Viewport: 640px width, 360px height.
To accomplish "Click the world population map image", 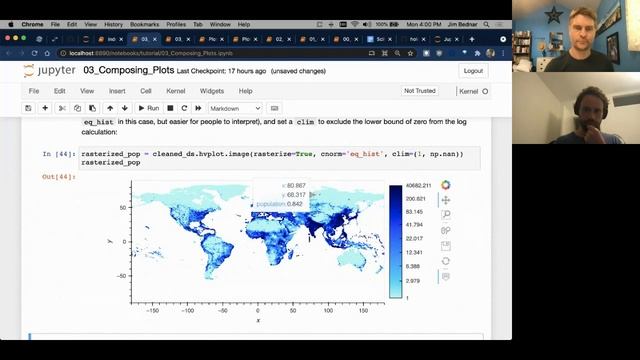I will point(258,242).
